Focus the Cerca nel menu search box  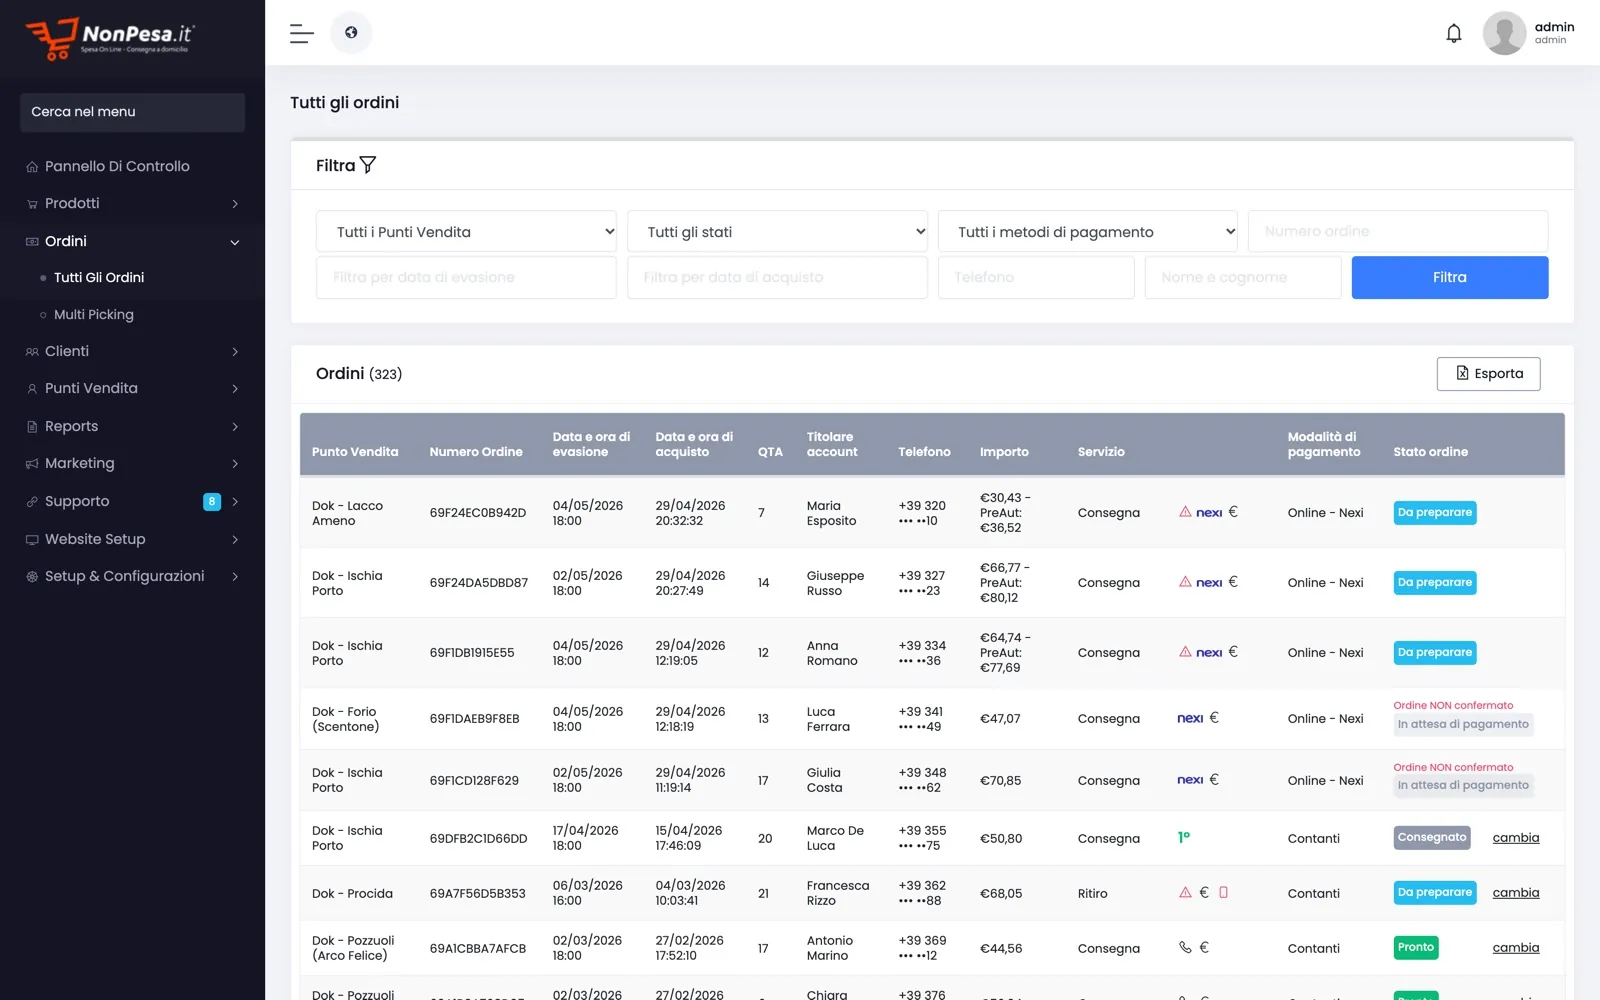coord(132,112)
